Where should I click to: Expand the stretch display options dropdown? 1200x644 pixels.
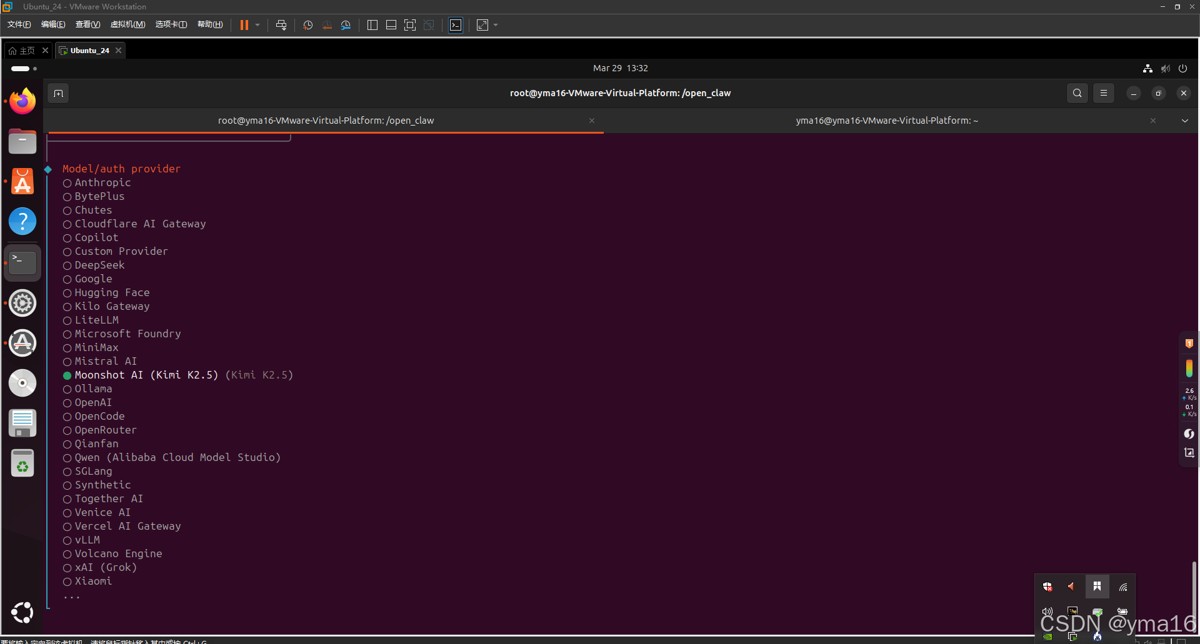[x=495, y=25]
